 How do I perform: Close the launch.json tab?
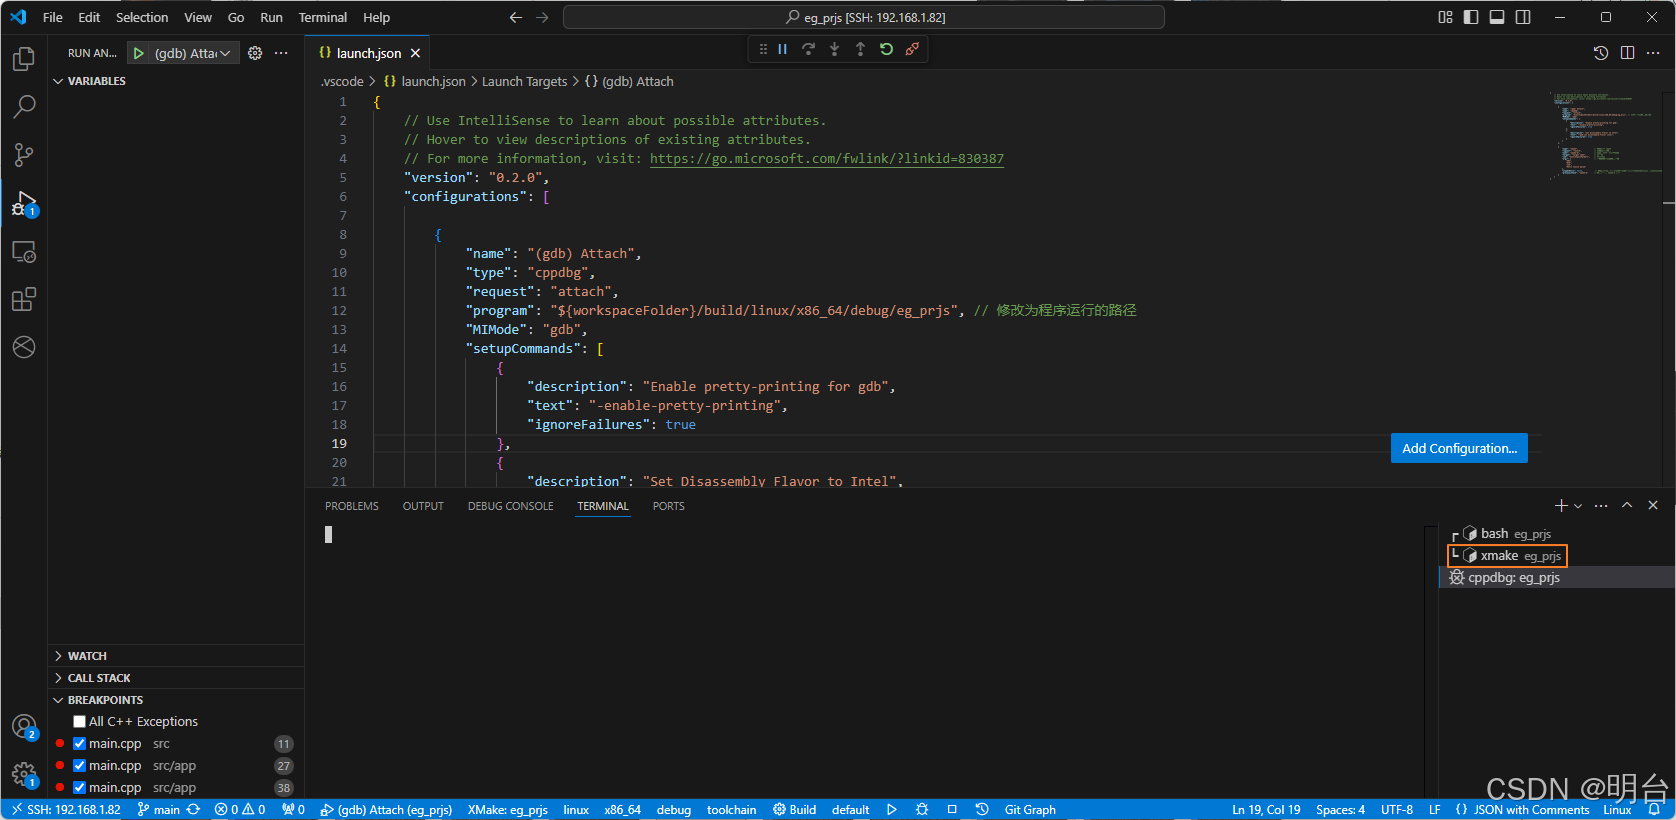click(415, 53)
